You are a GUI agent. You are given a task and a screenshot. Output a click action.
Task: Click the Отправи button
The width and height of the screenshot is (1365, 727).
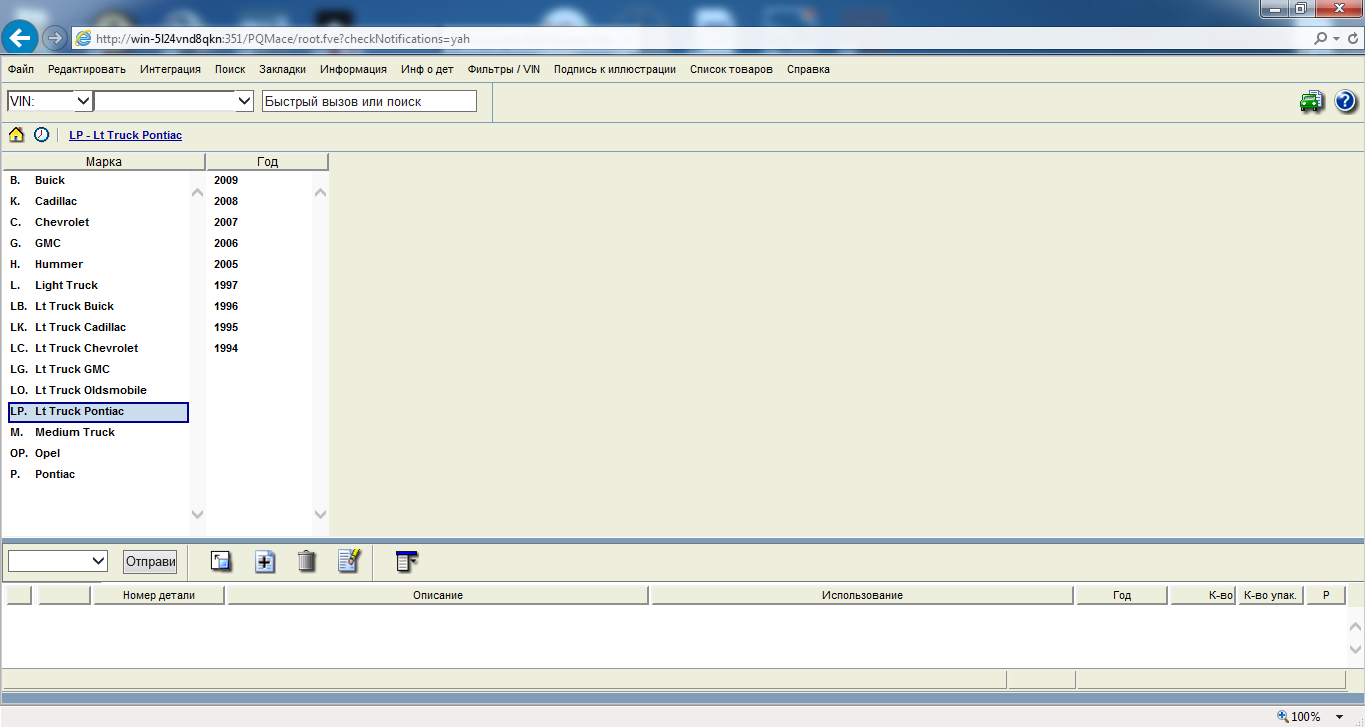point(150,561)
